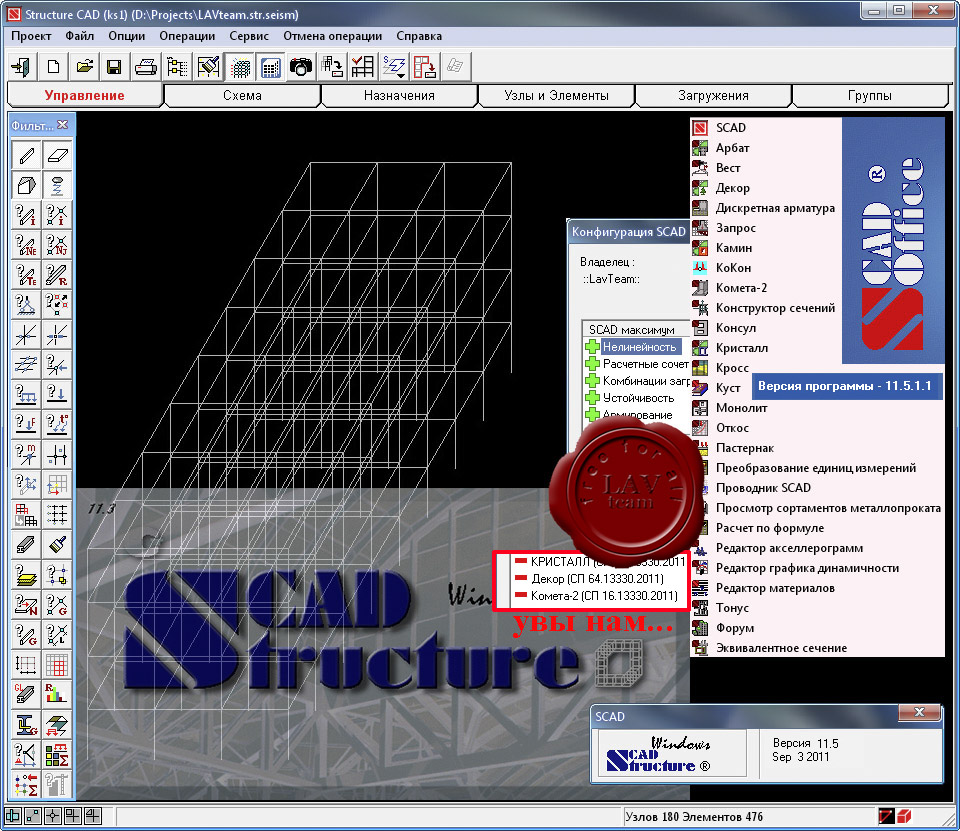Viewport: 960px width, 831px height.
Task: Toggle special spring elements filter
Action: tap(57, 185)
